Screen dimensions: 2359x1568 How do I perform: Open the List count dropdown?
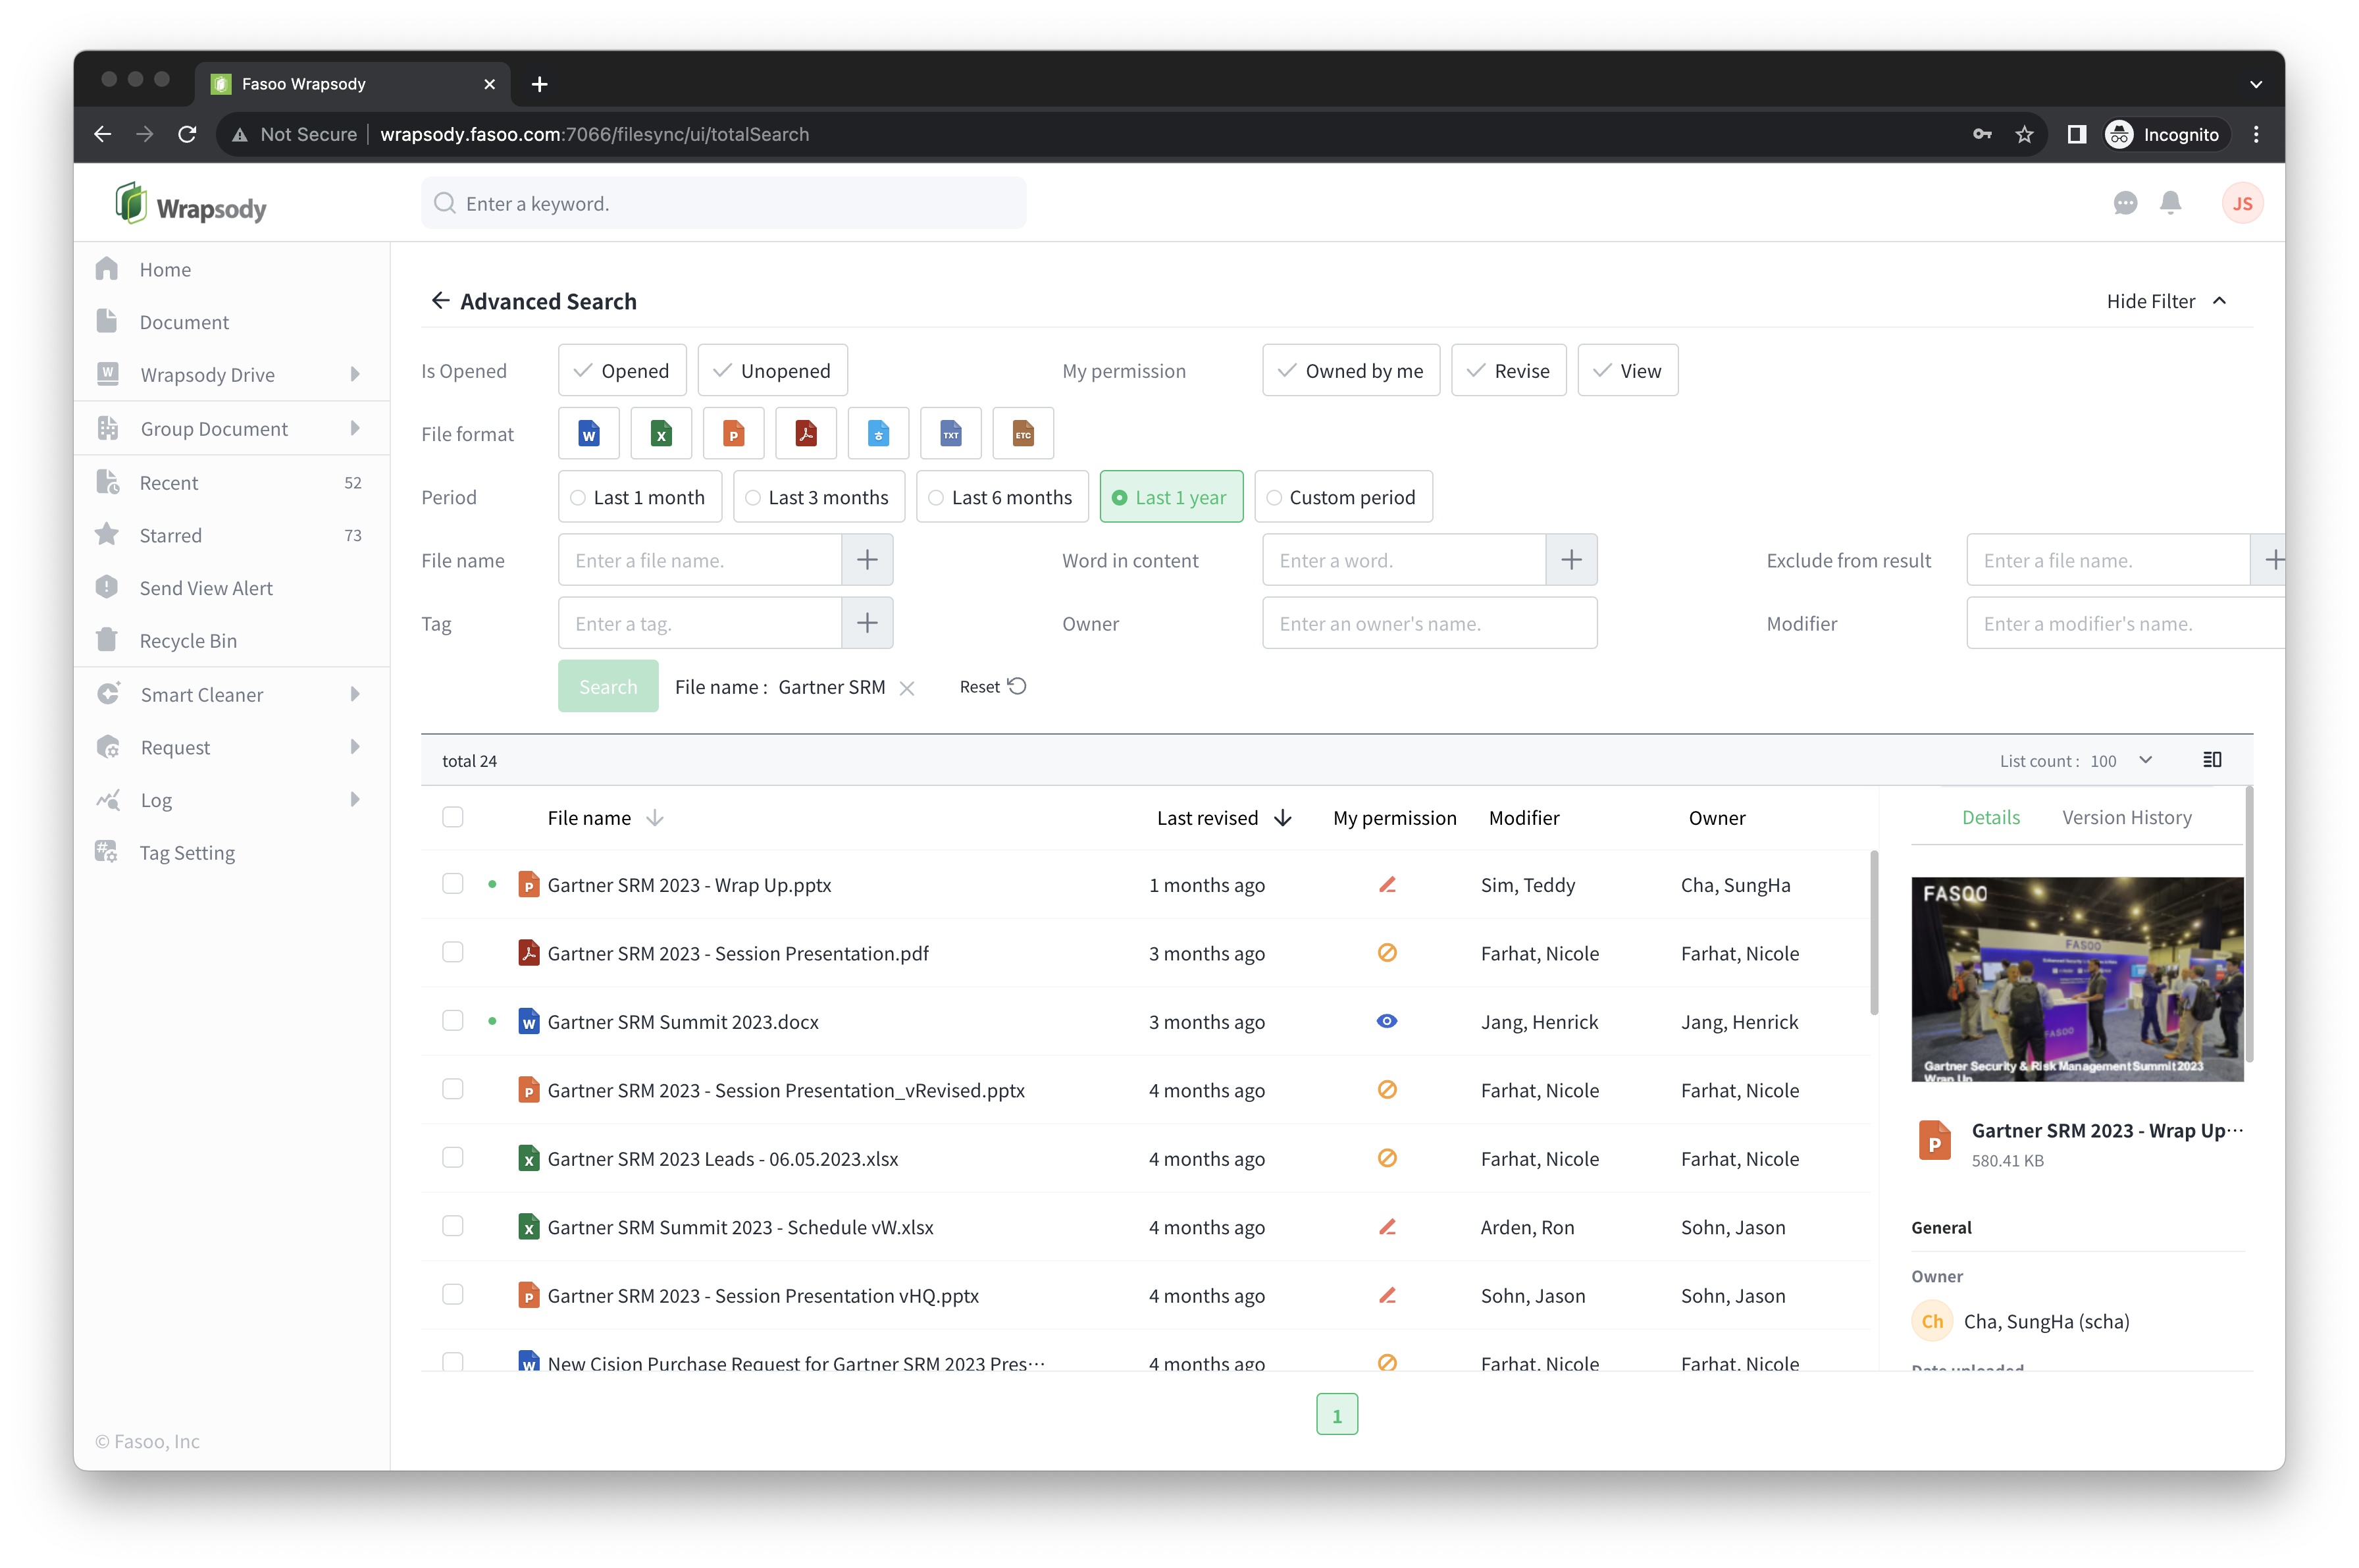(x=2145, y=760)
